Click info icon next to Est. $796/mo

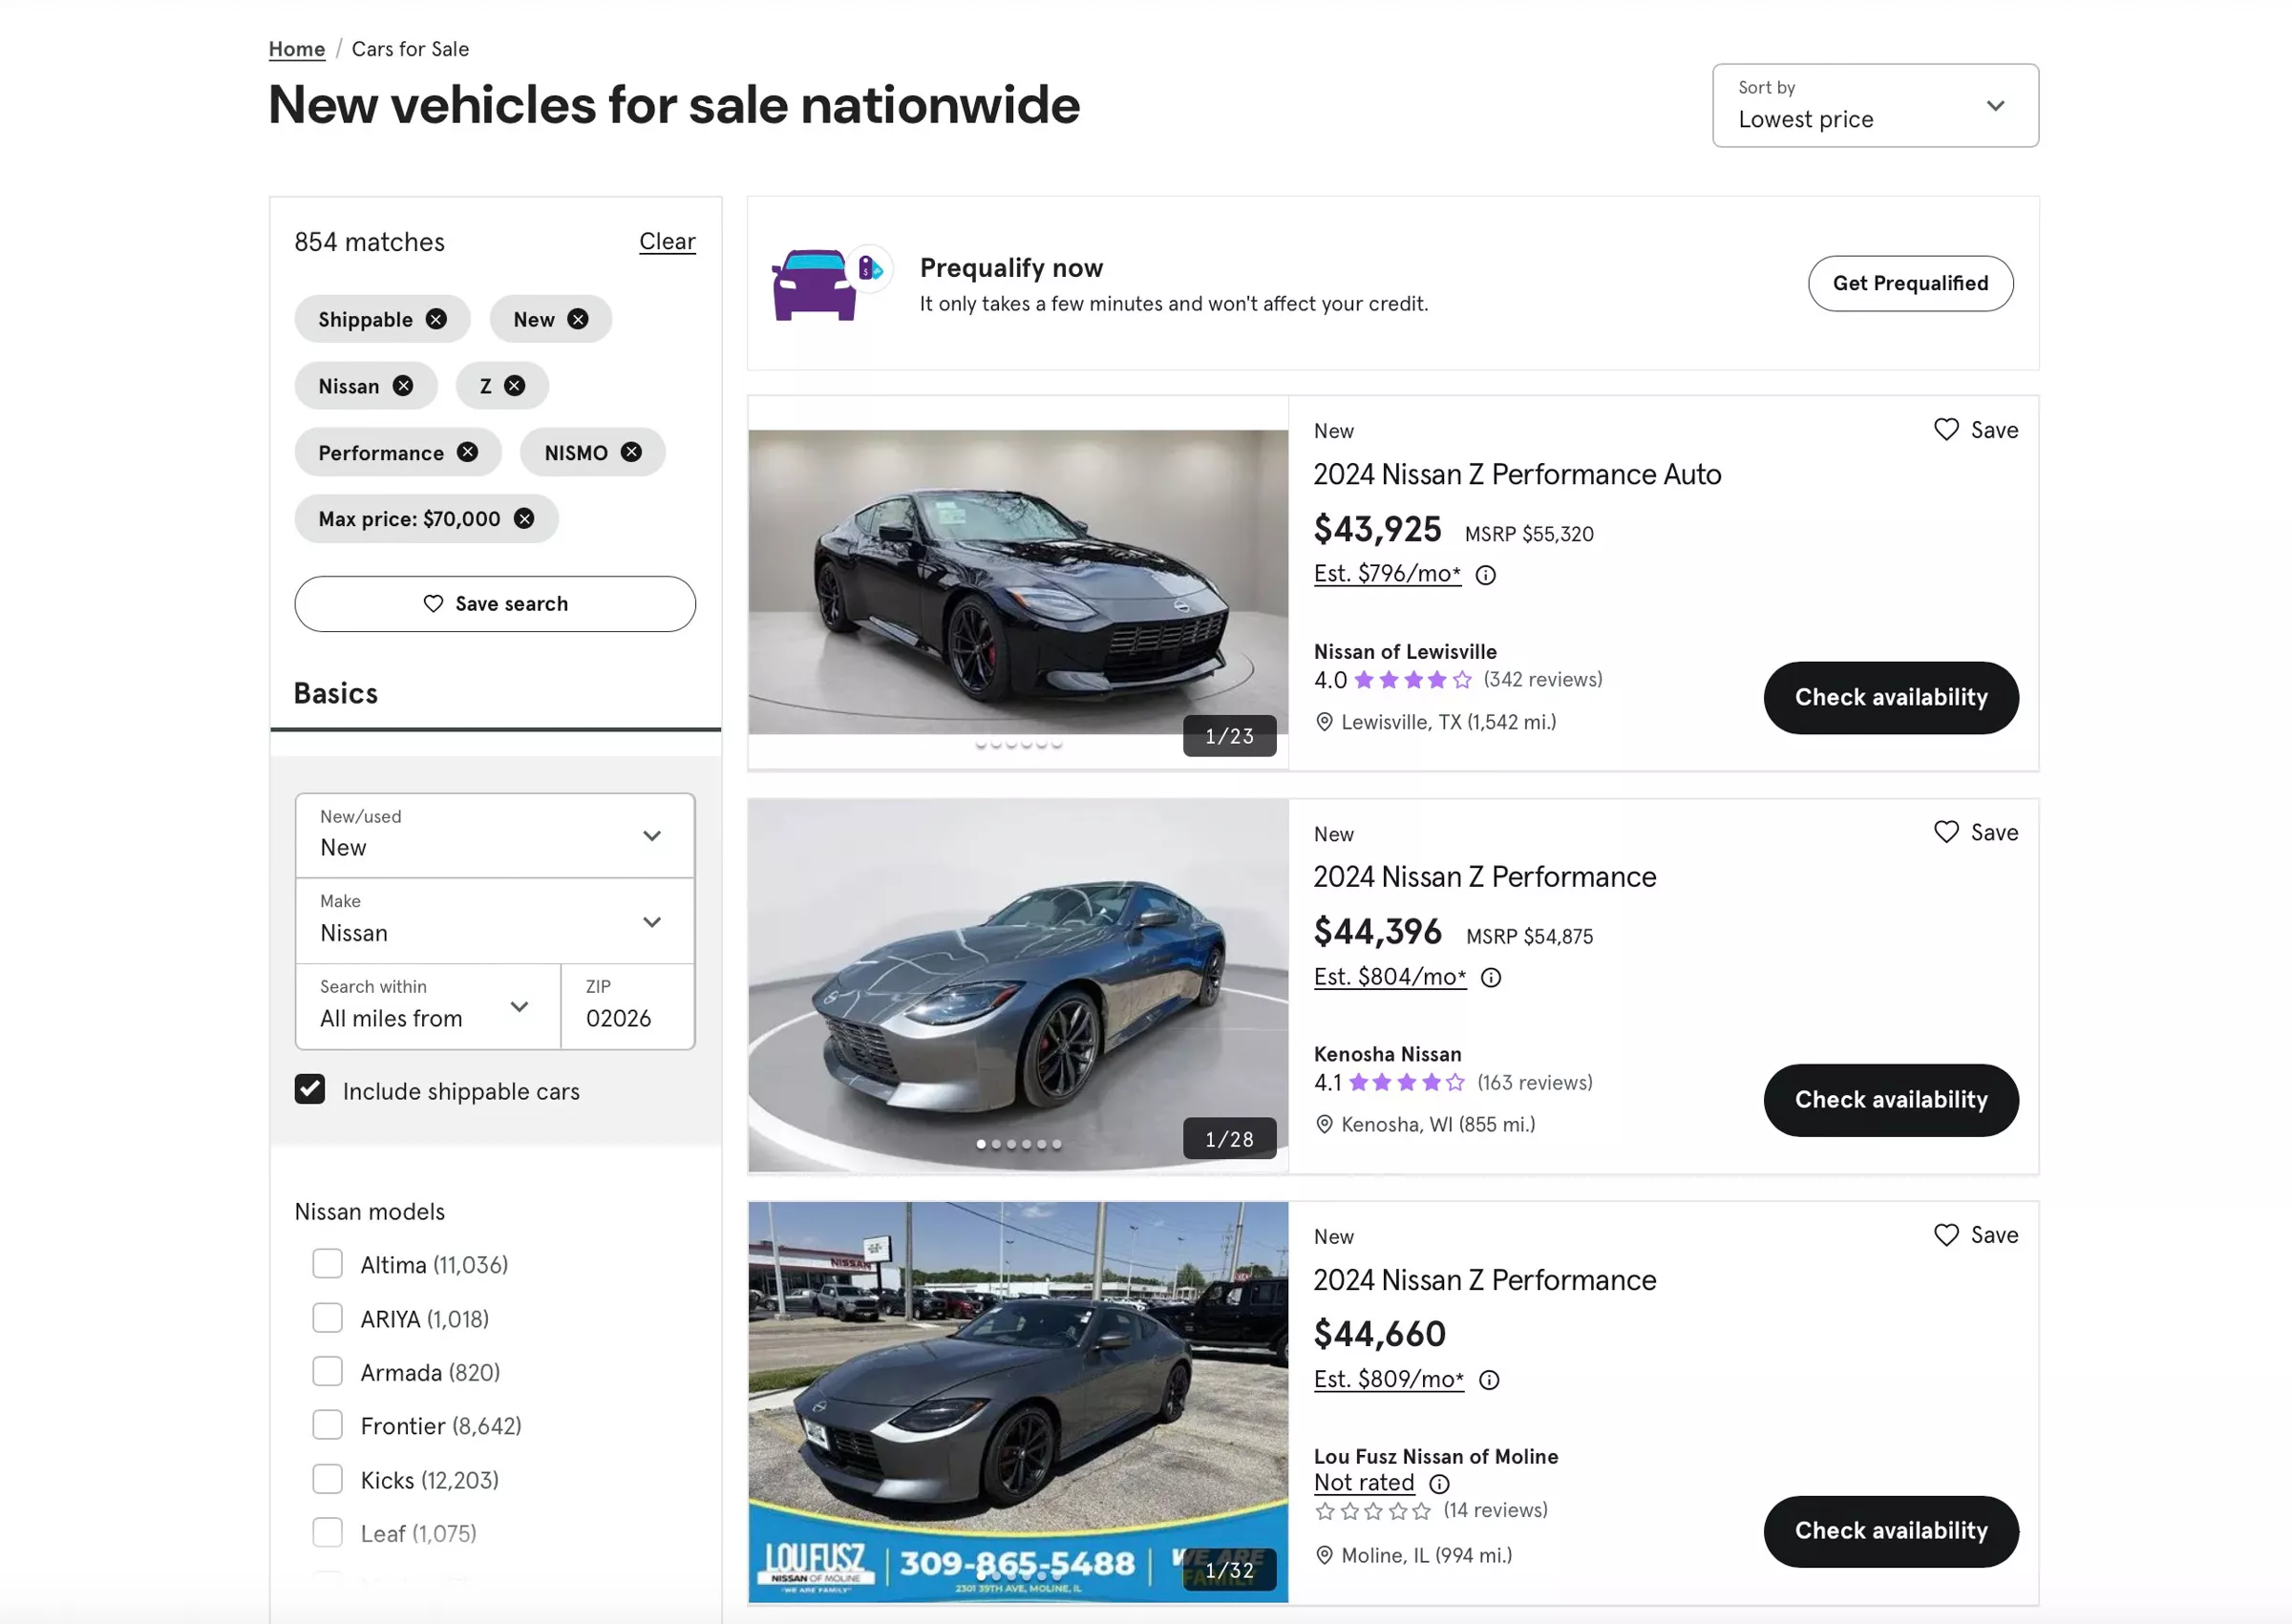click(x=1485, y=575)
